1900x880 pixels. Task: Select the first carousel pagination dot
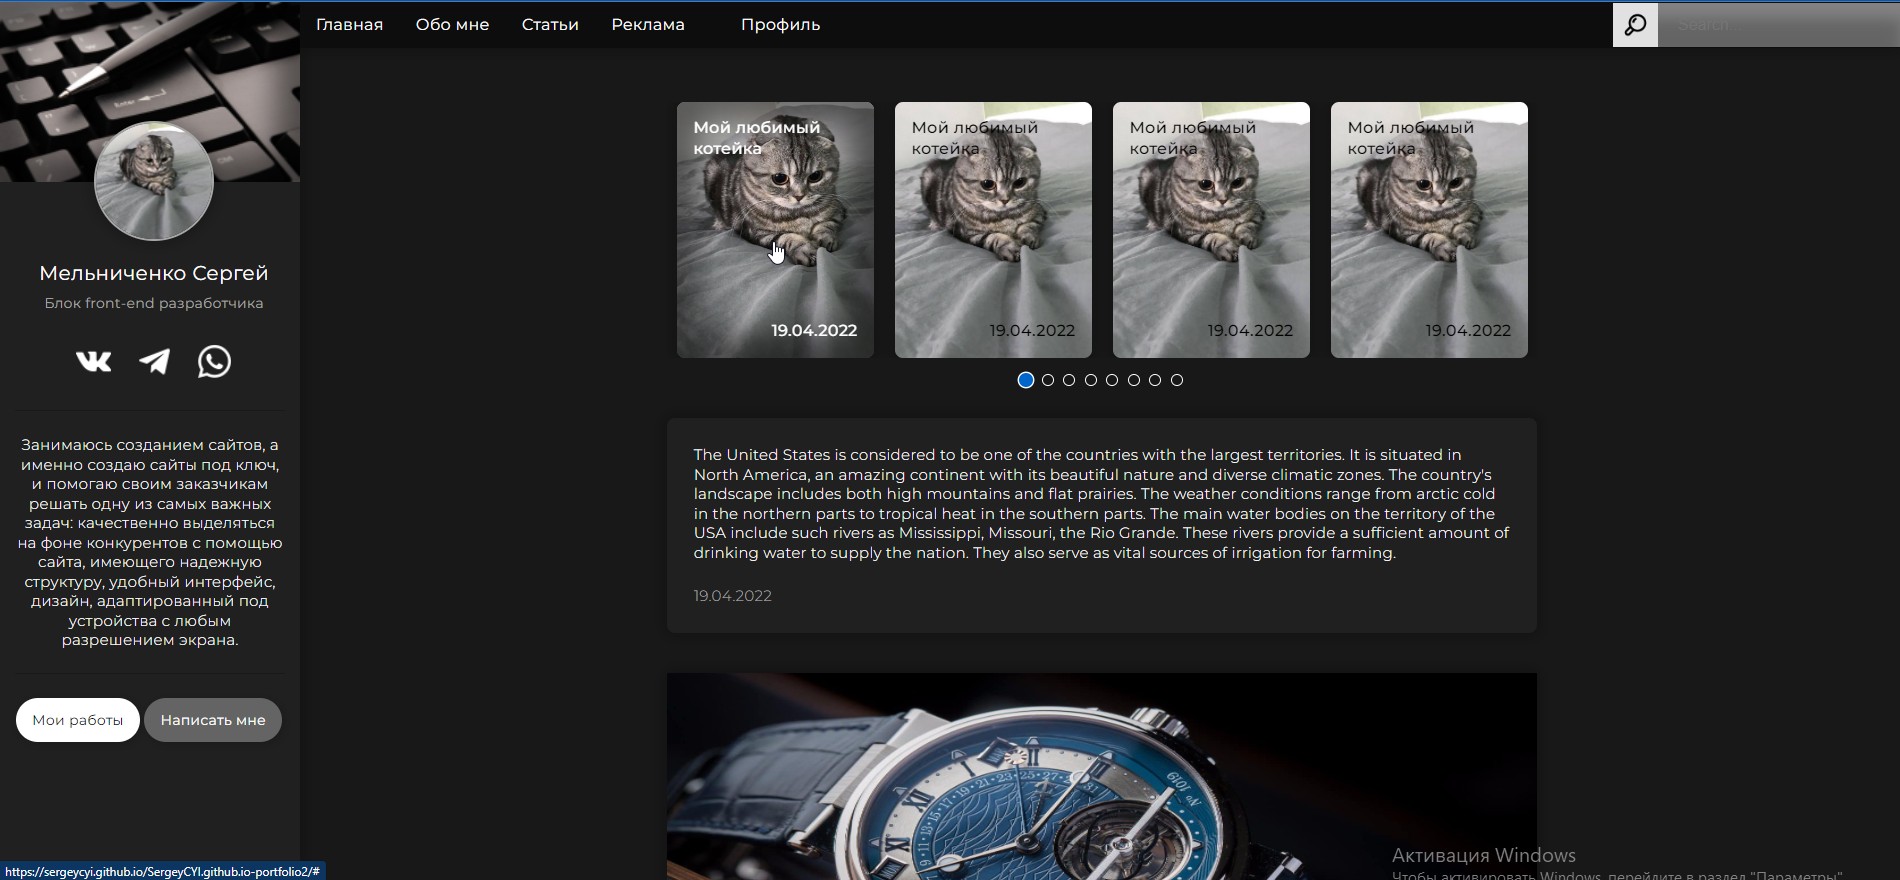tap(1025, 380)
